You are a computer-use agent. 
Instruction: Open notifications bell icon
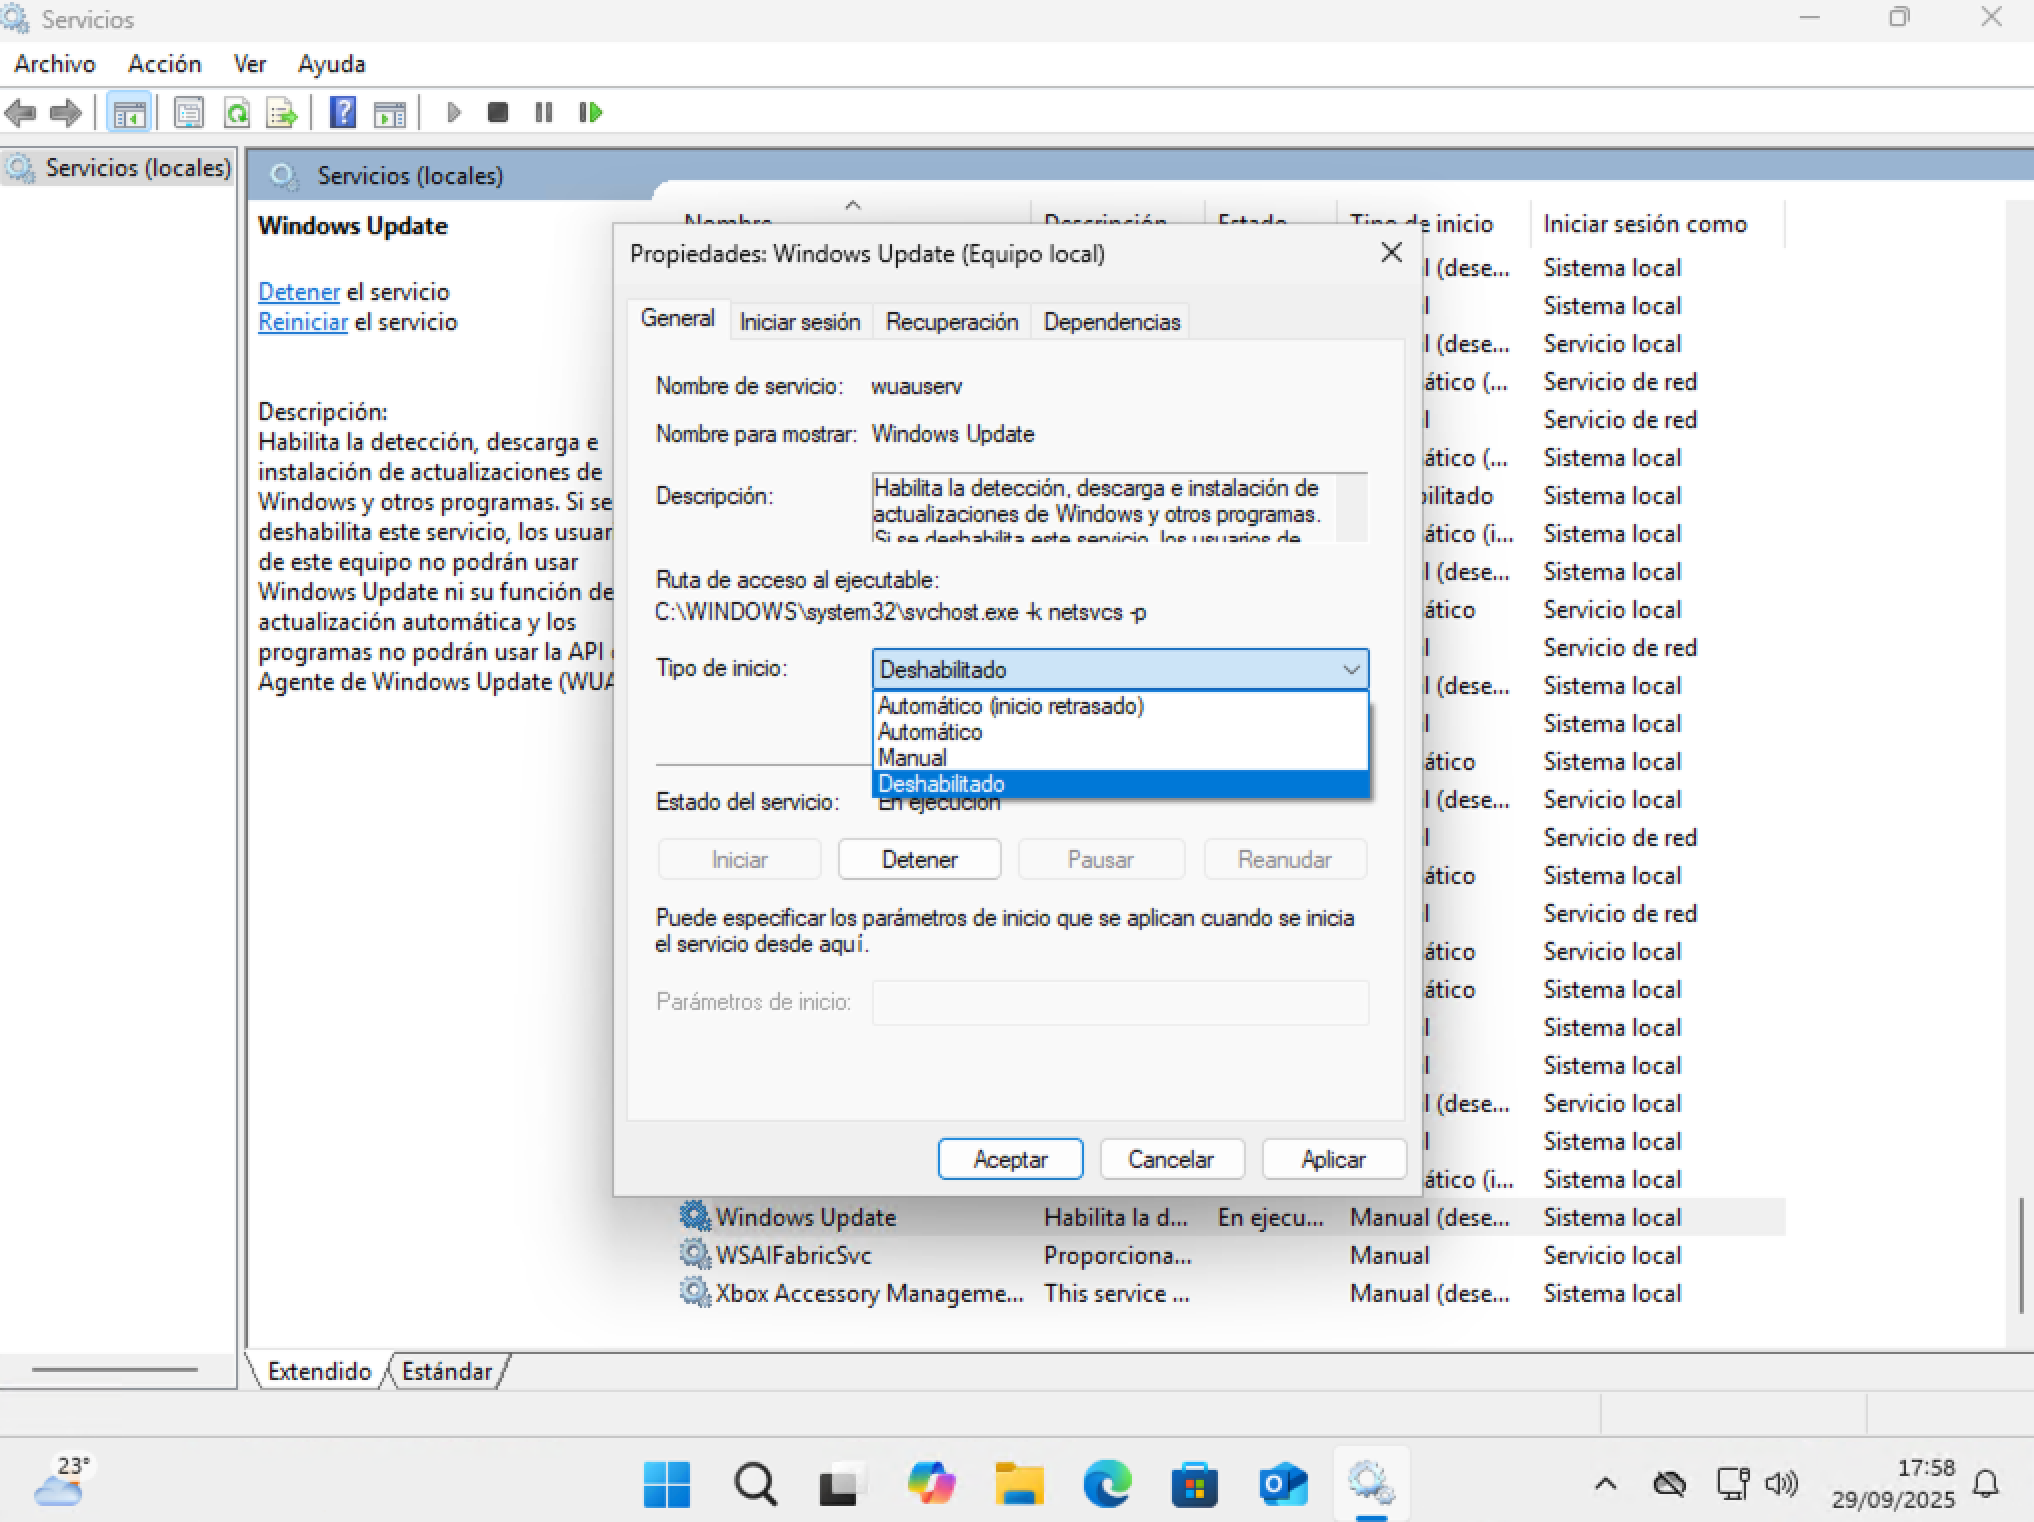click(1987, 1484)
